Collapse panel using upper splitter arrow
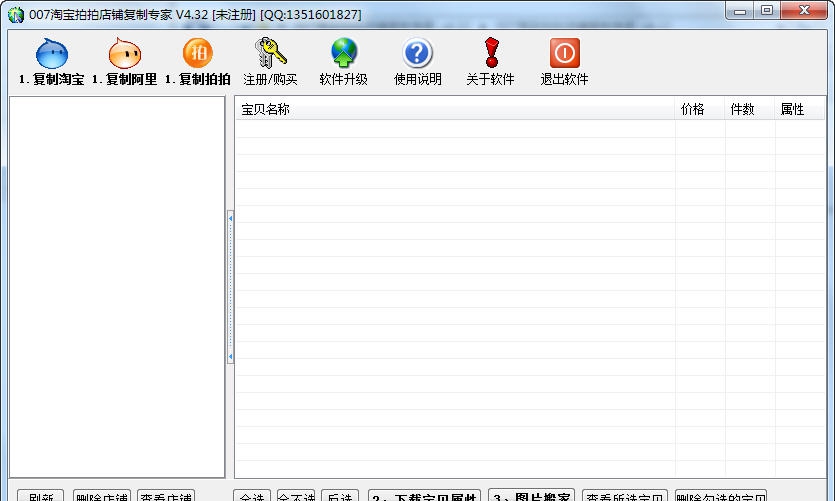 (230, 218)
